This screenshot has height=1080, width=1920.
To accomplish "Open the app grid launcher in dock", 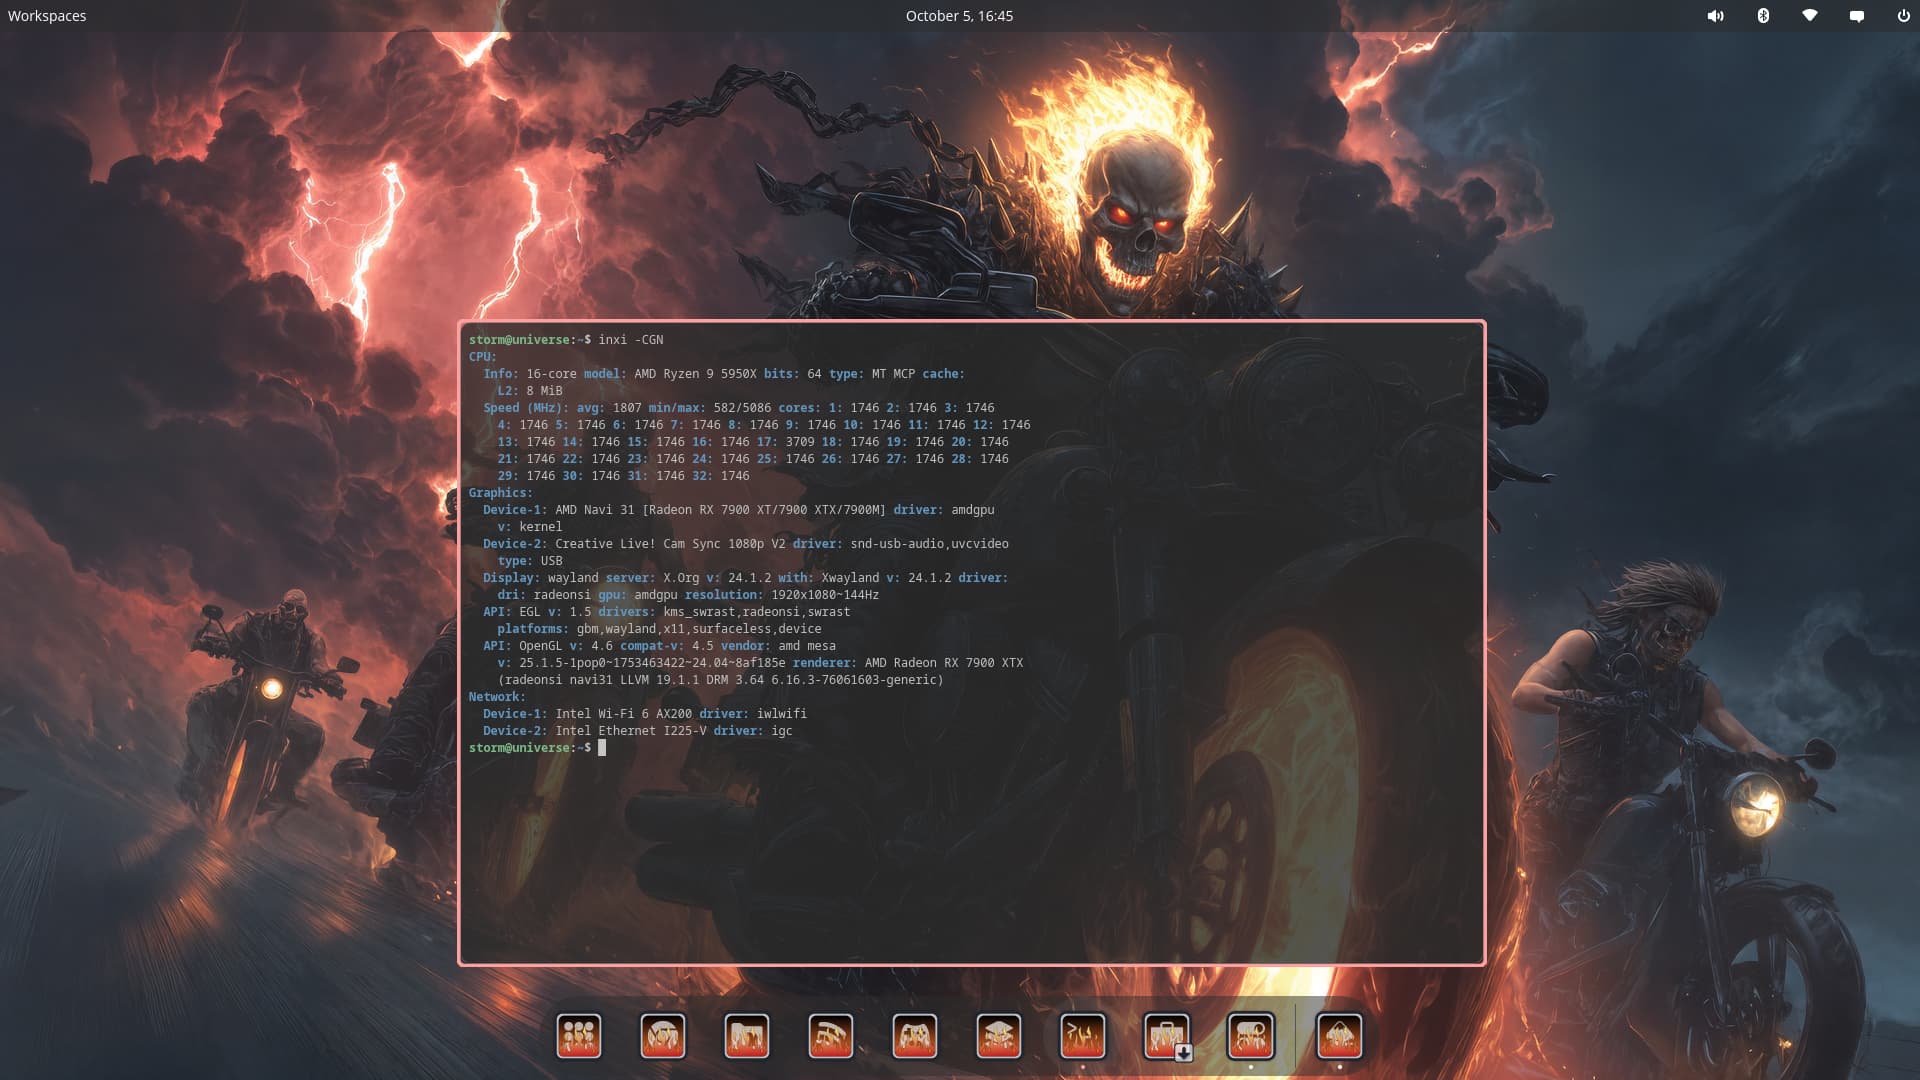I will coord(579,1036).
